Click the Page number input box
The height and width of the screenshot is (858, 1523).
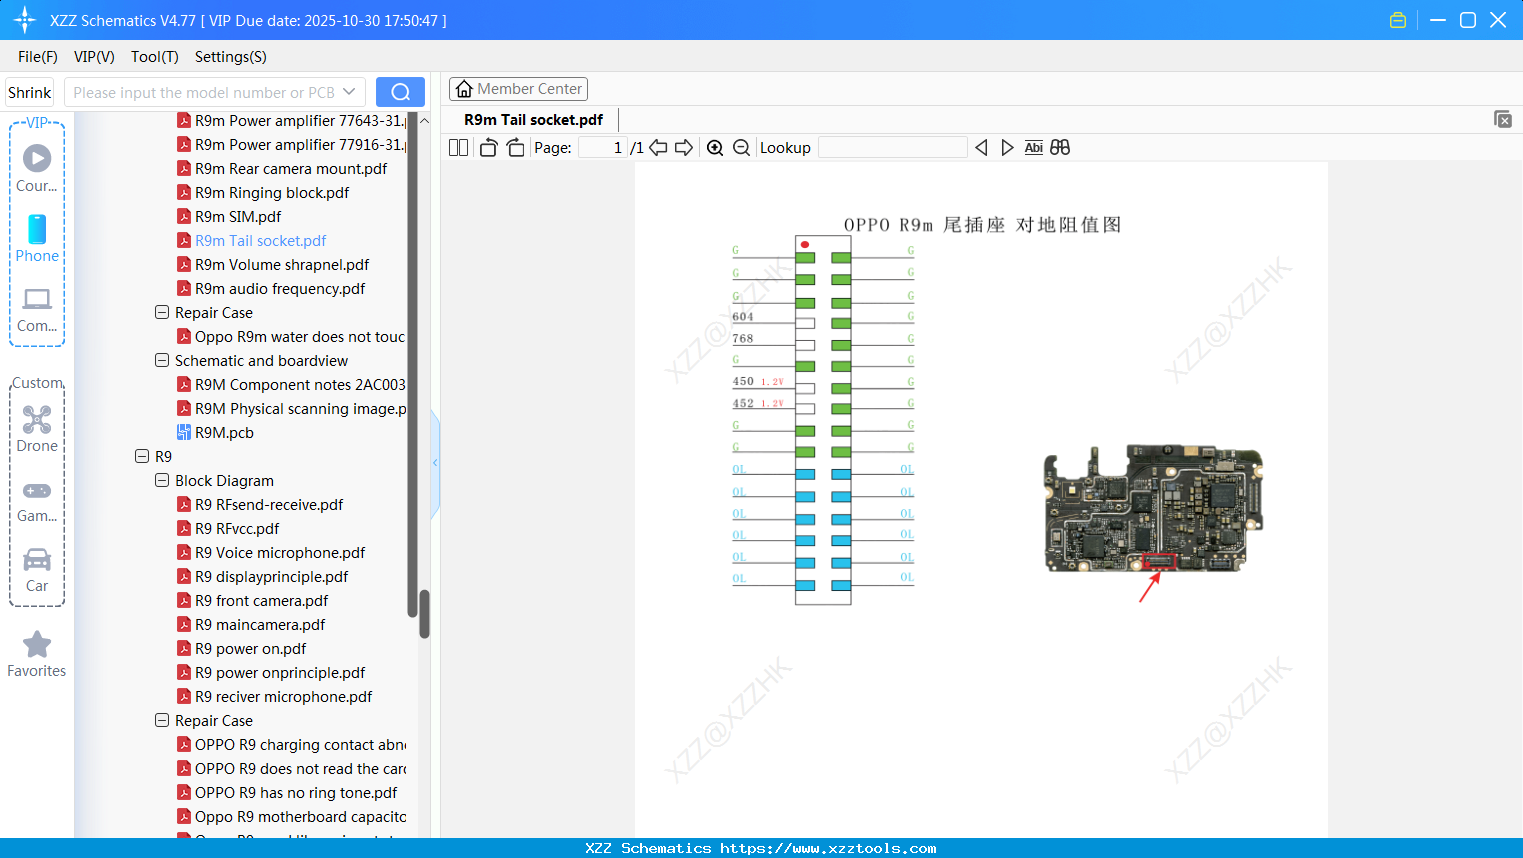click(x=603, y=148)
